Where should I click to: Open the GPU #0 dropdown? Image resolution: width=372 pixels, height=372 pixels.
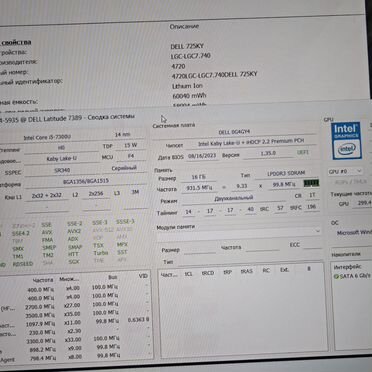(x=345, y=172)
